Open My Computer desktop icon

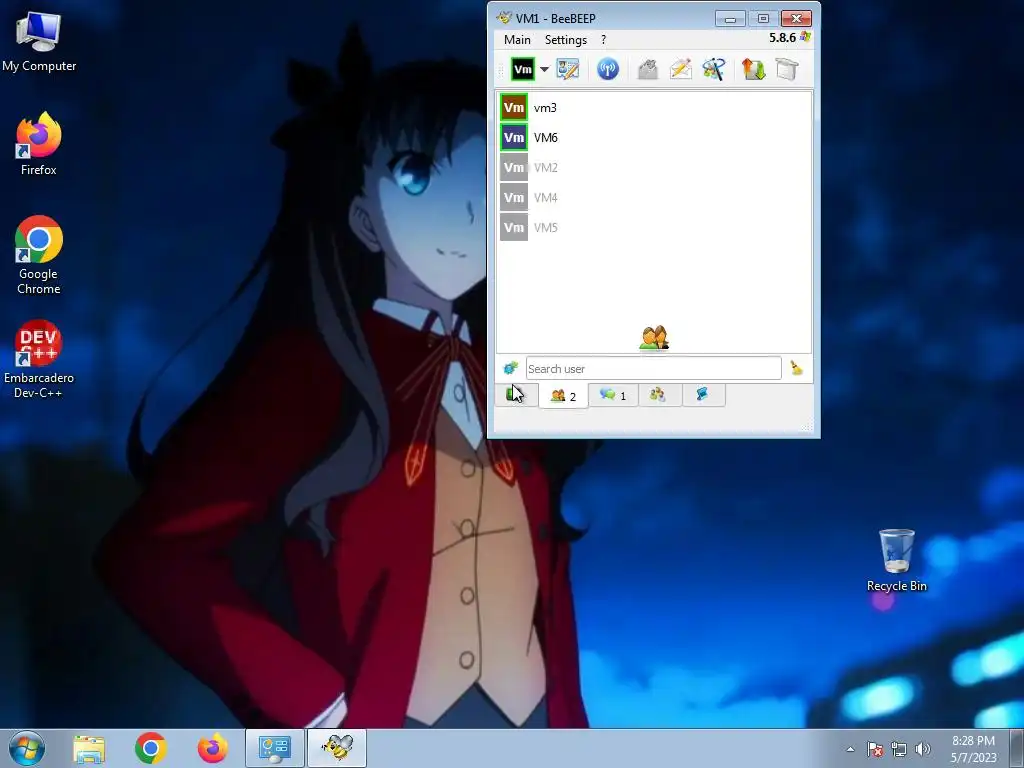pos(39,42)
